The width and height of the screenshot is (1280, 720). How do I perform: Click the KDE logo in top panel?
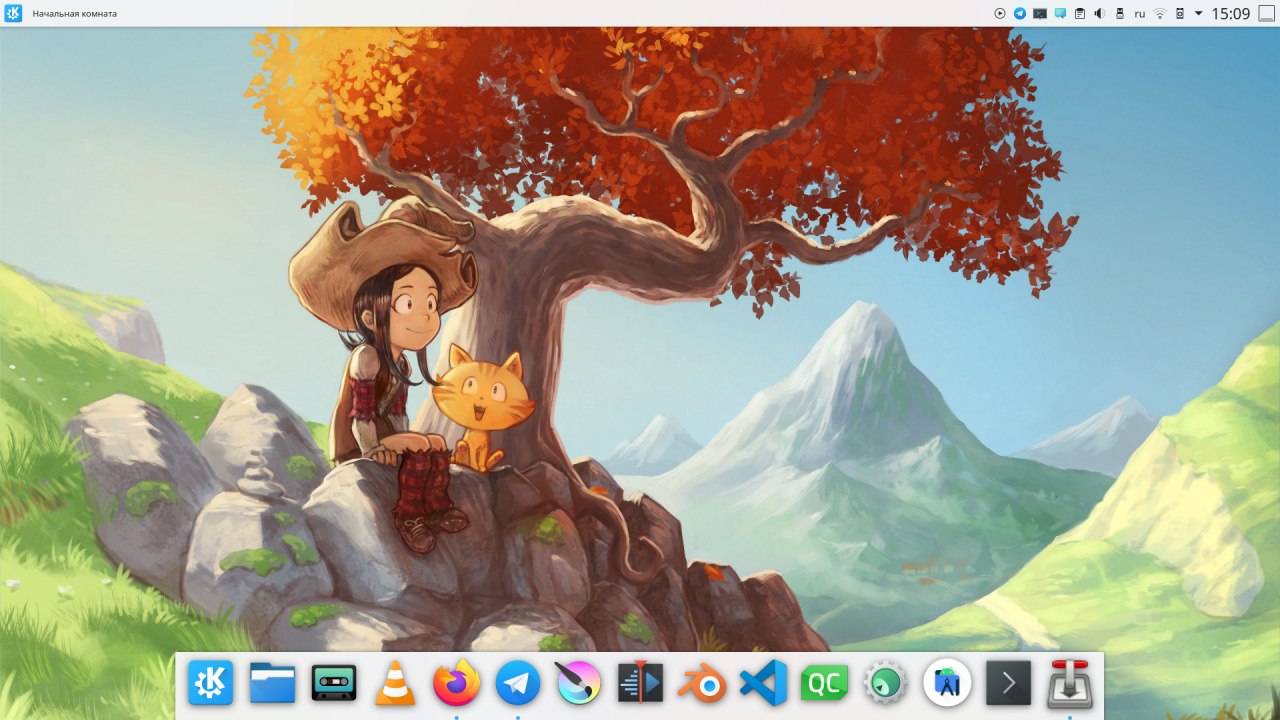click(x=13, y=13)
